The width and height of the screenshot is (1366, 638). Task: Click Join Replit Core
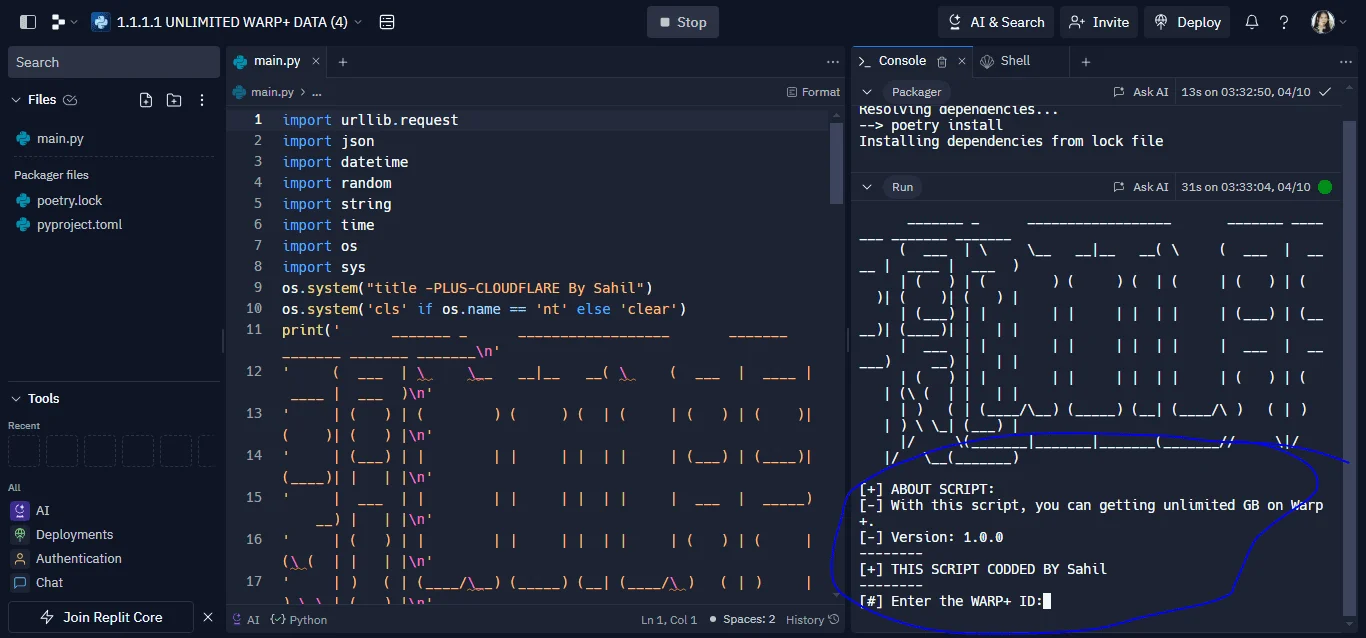click(x=100, y=617)
